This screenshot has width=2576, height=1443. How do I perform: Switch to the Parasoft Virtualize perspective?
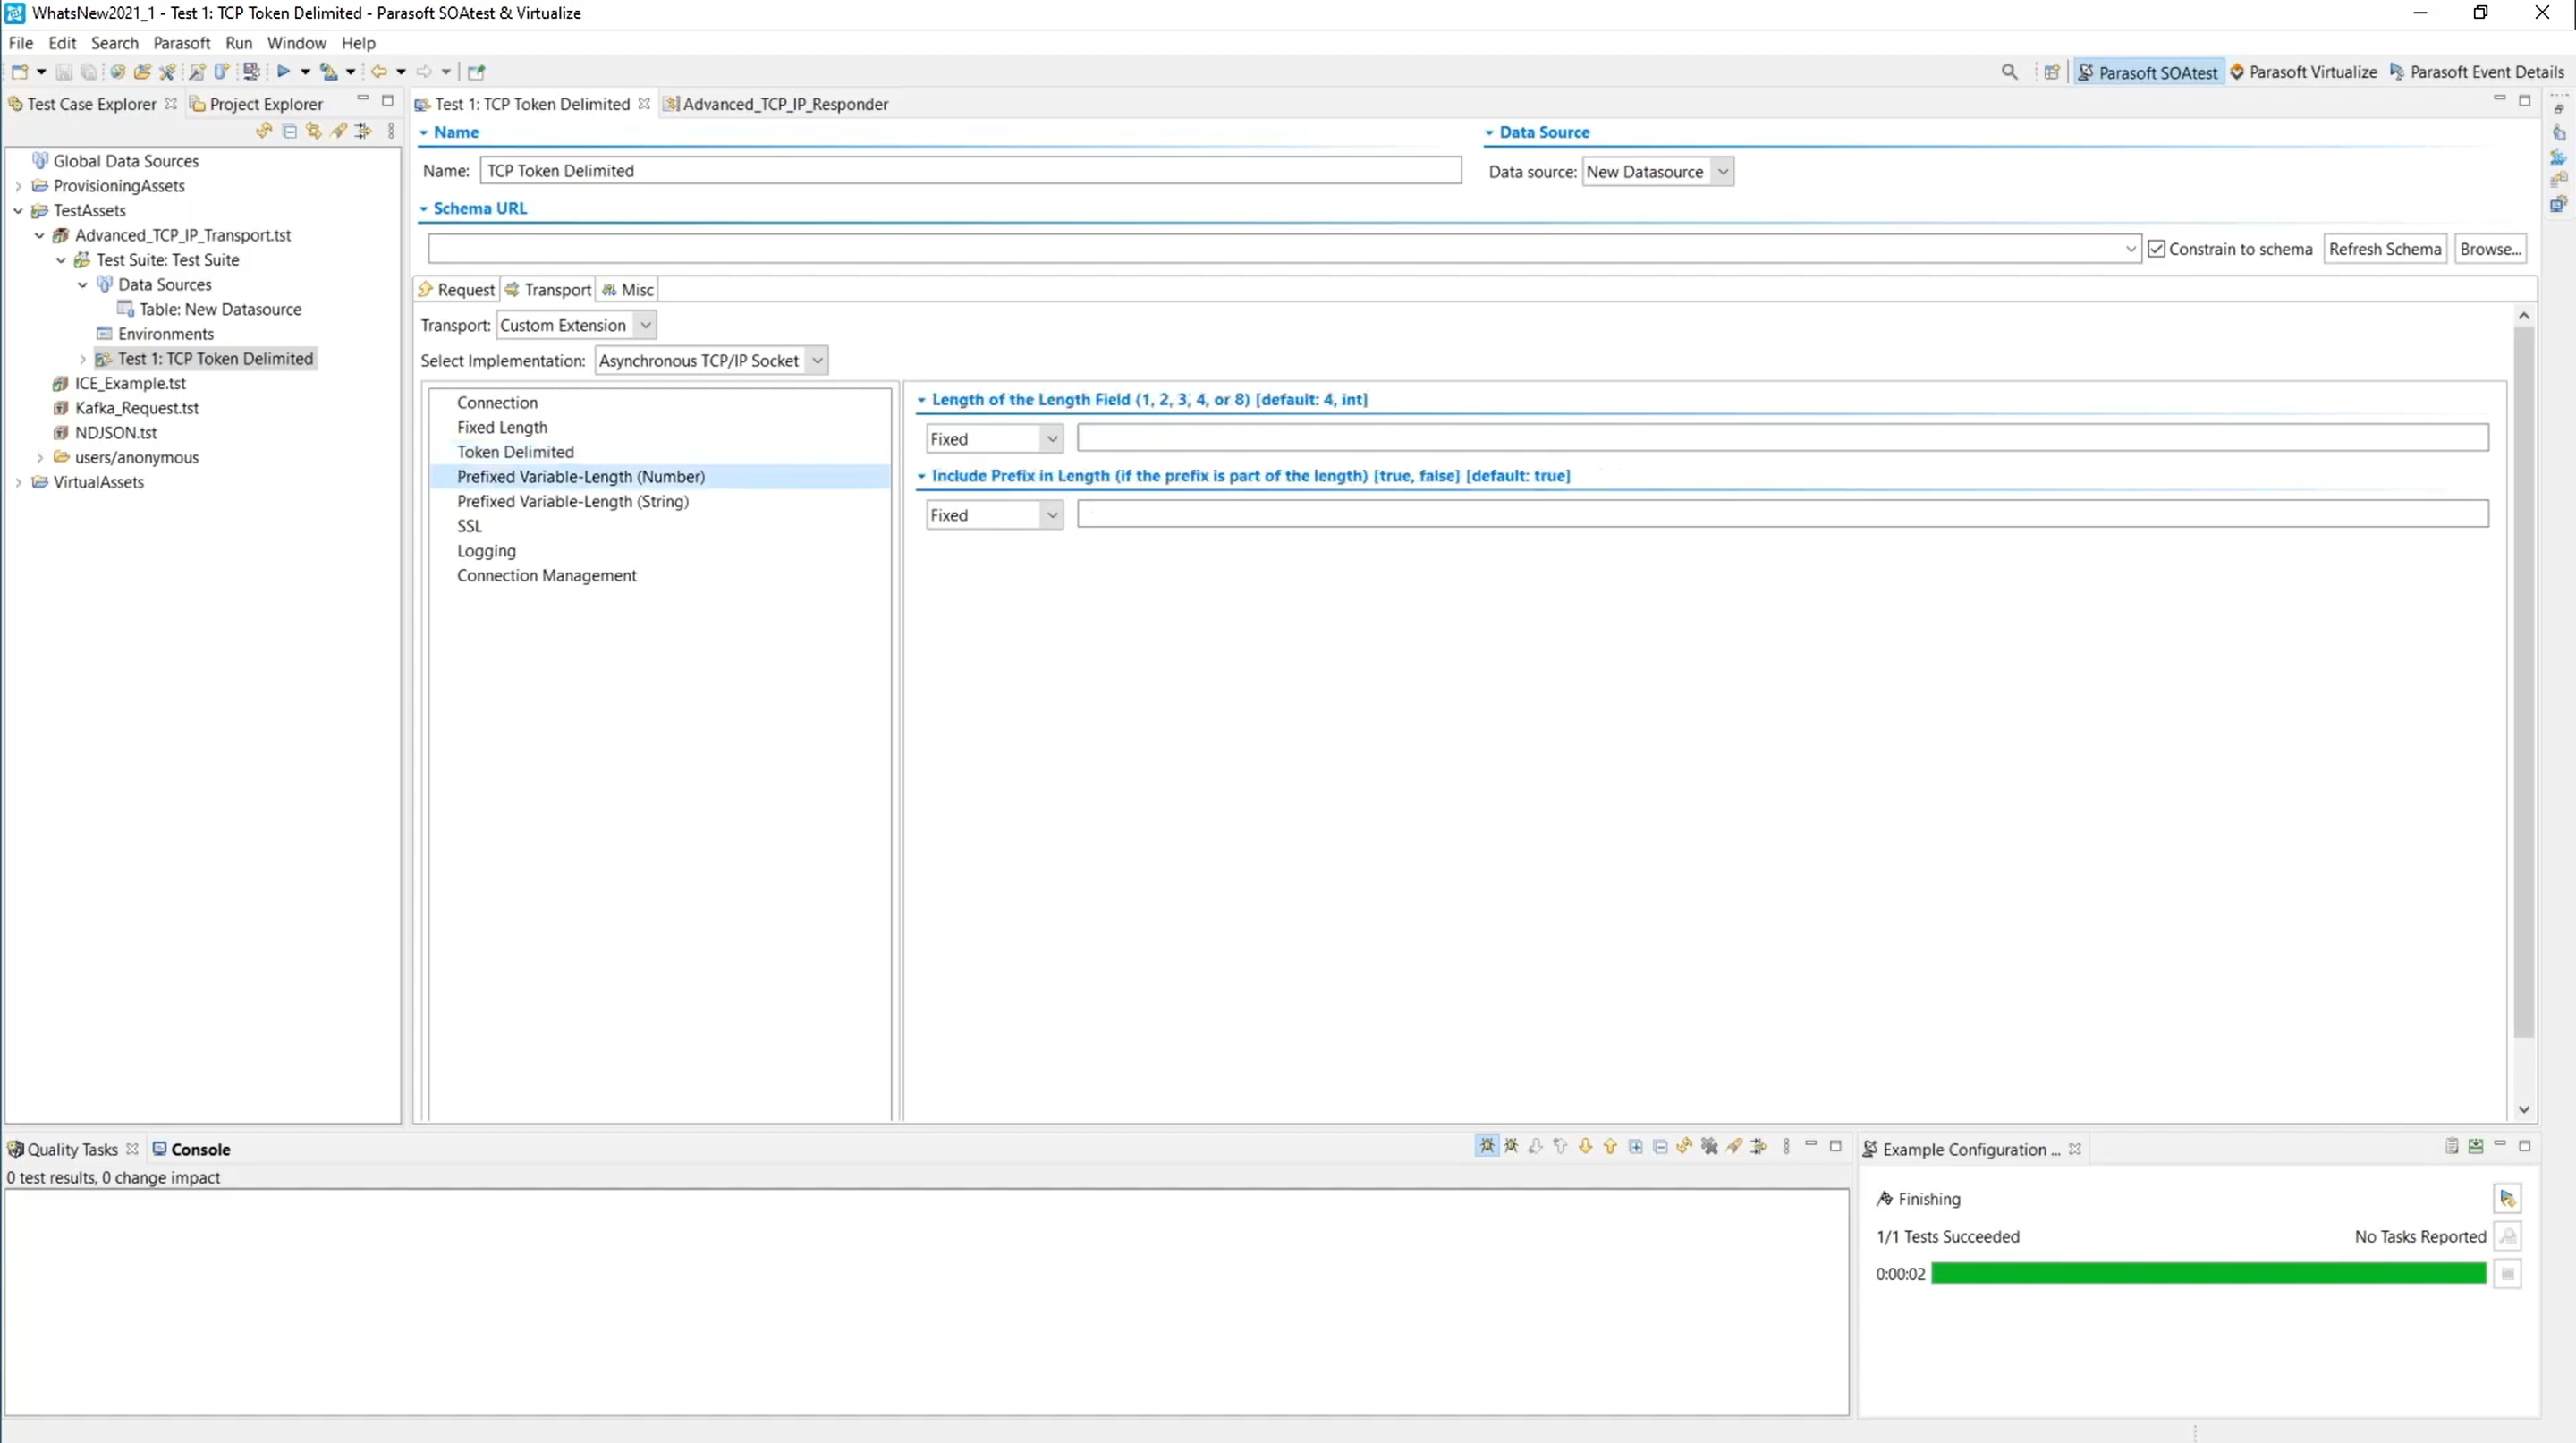coord(2303,72)
